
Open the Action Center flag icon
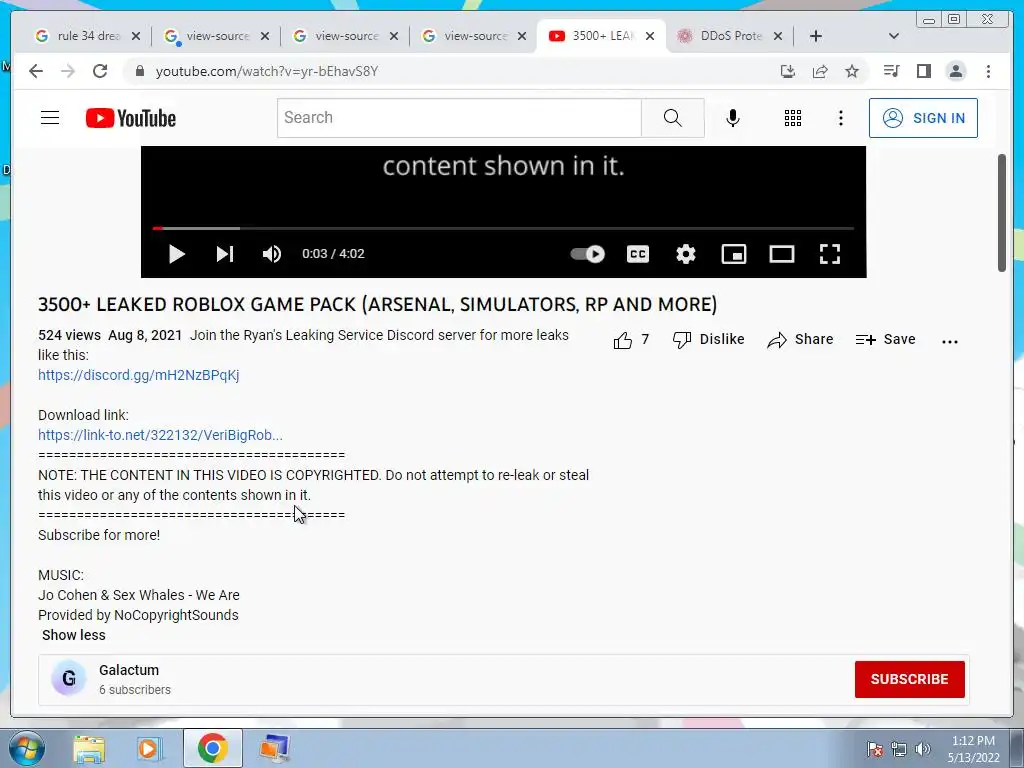875,749
